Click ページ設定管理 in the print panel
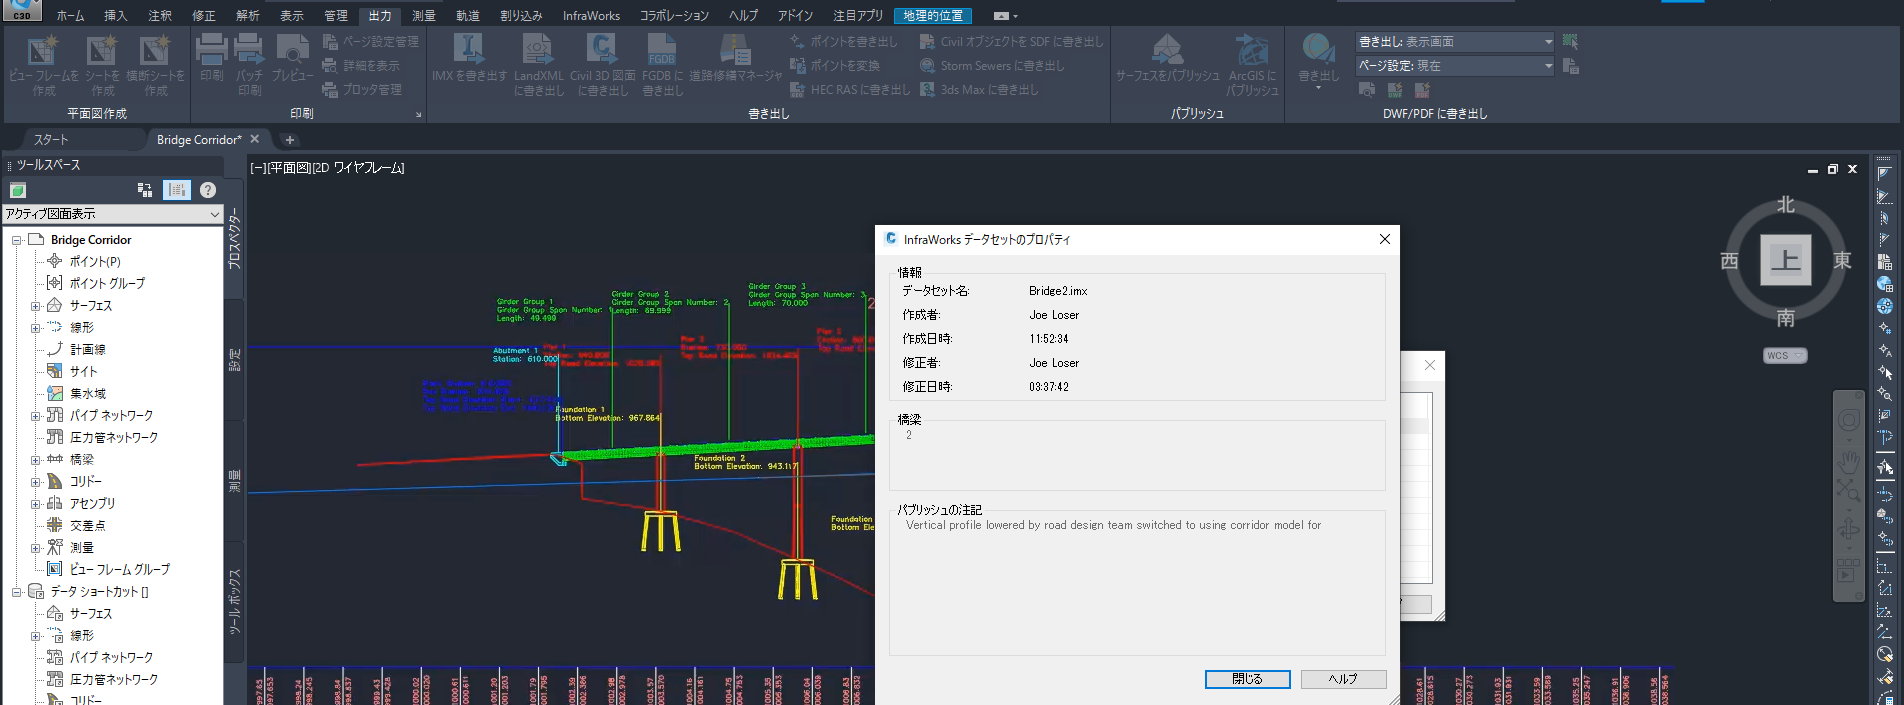The width and height of the screenshot is (1904, 705). pos(371,42)
